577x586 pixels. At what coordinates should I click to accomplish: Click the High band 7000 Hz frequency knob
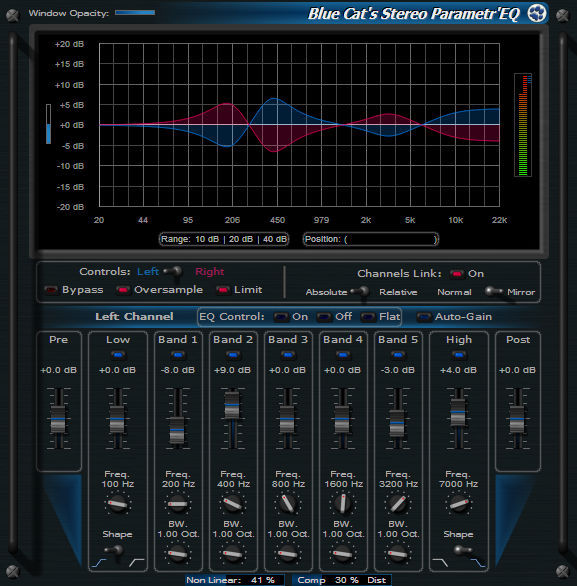click(459, 504)
